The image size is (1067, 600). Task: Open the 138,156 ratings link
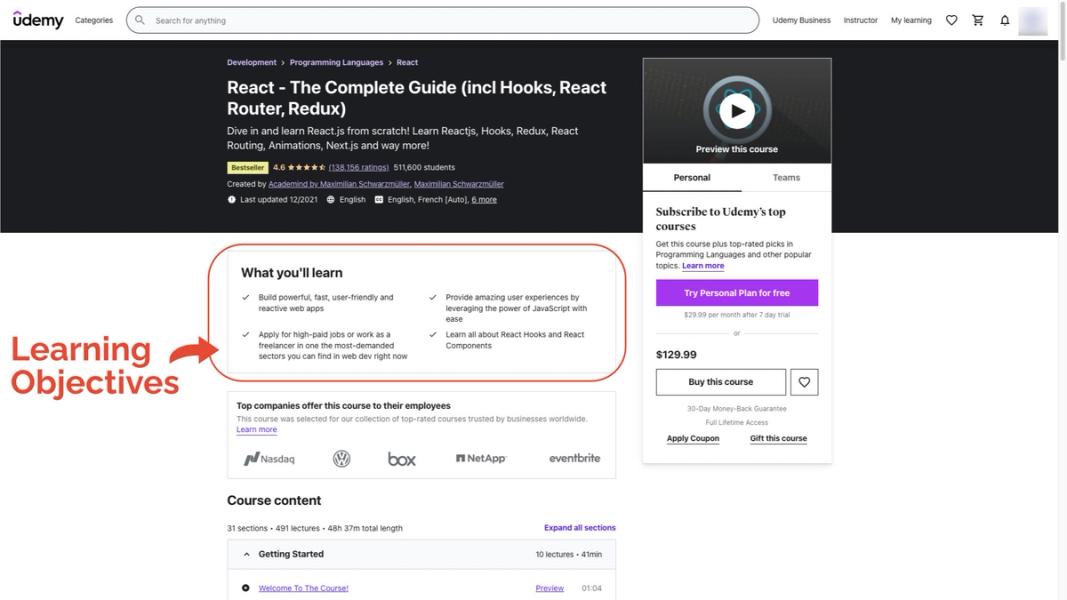coord(360,165)
